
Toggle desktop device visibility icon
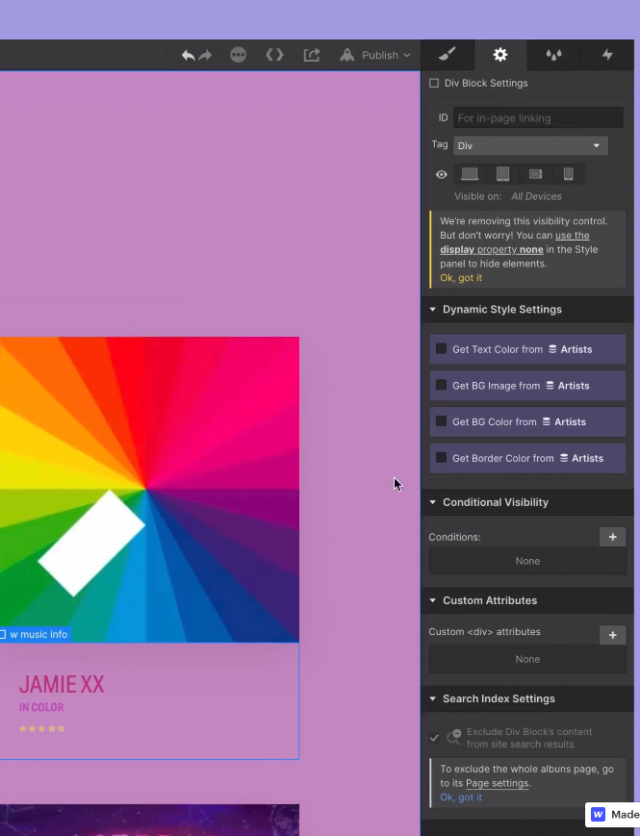(x=470, y=174)
